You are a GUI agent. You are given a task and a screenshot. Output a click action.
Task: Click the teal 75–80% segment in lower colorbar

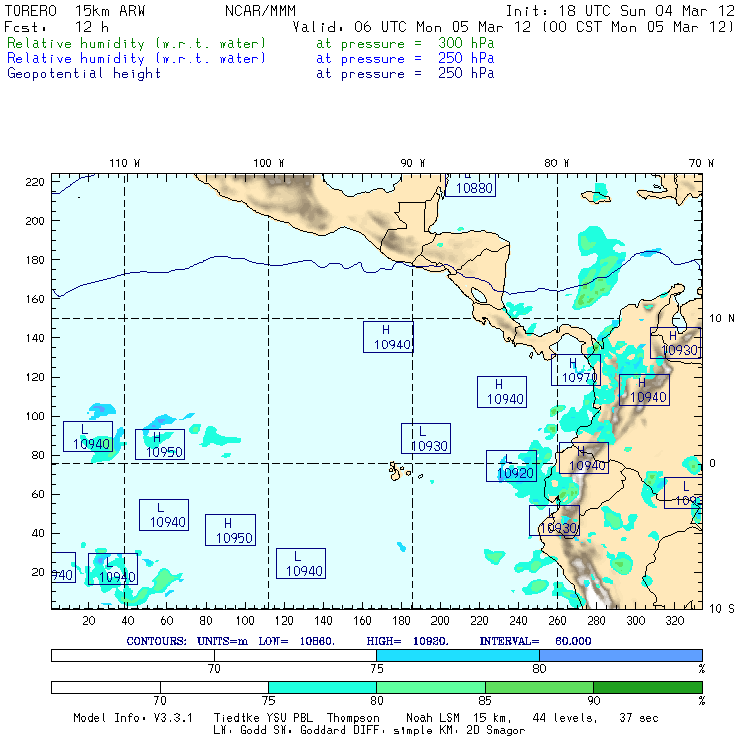pyautogui.click(x=322, y=687)
